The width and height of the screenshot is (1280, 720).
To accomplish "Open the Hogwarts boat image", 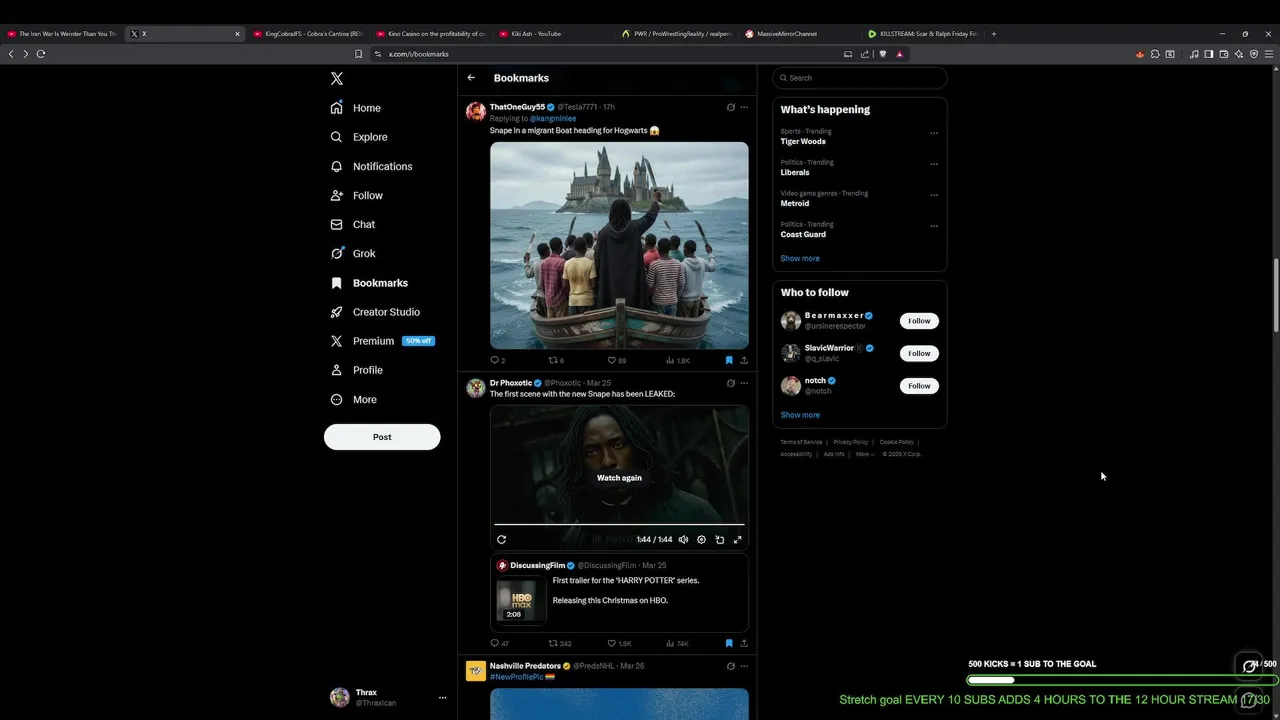I will tap(619, 245).
